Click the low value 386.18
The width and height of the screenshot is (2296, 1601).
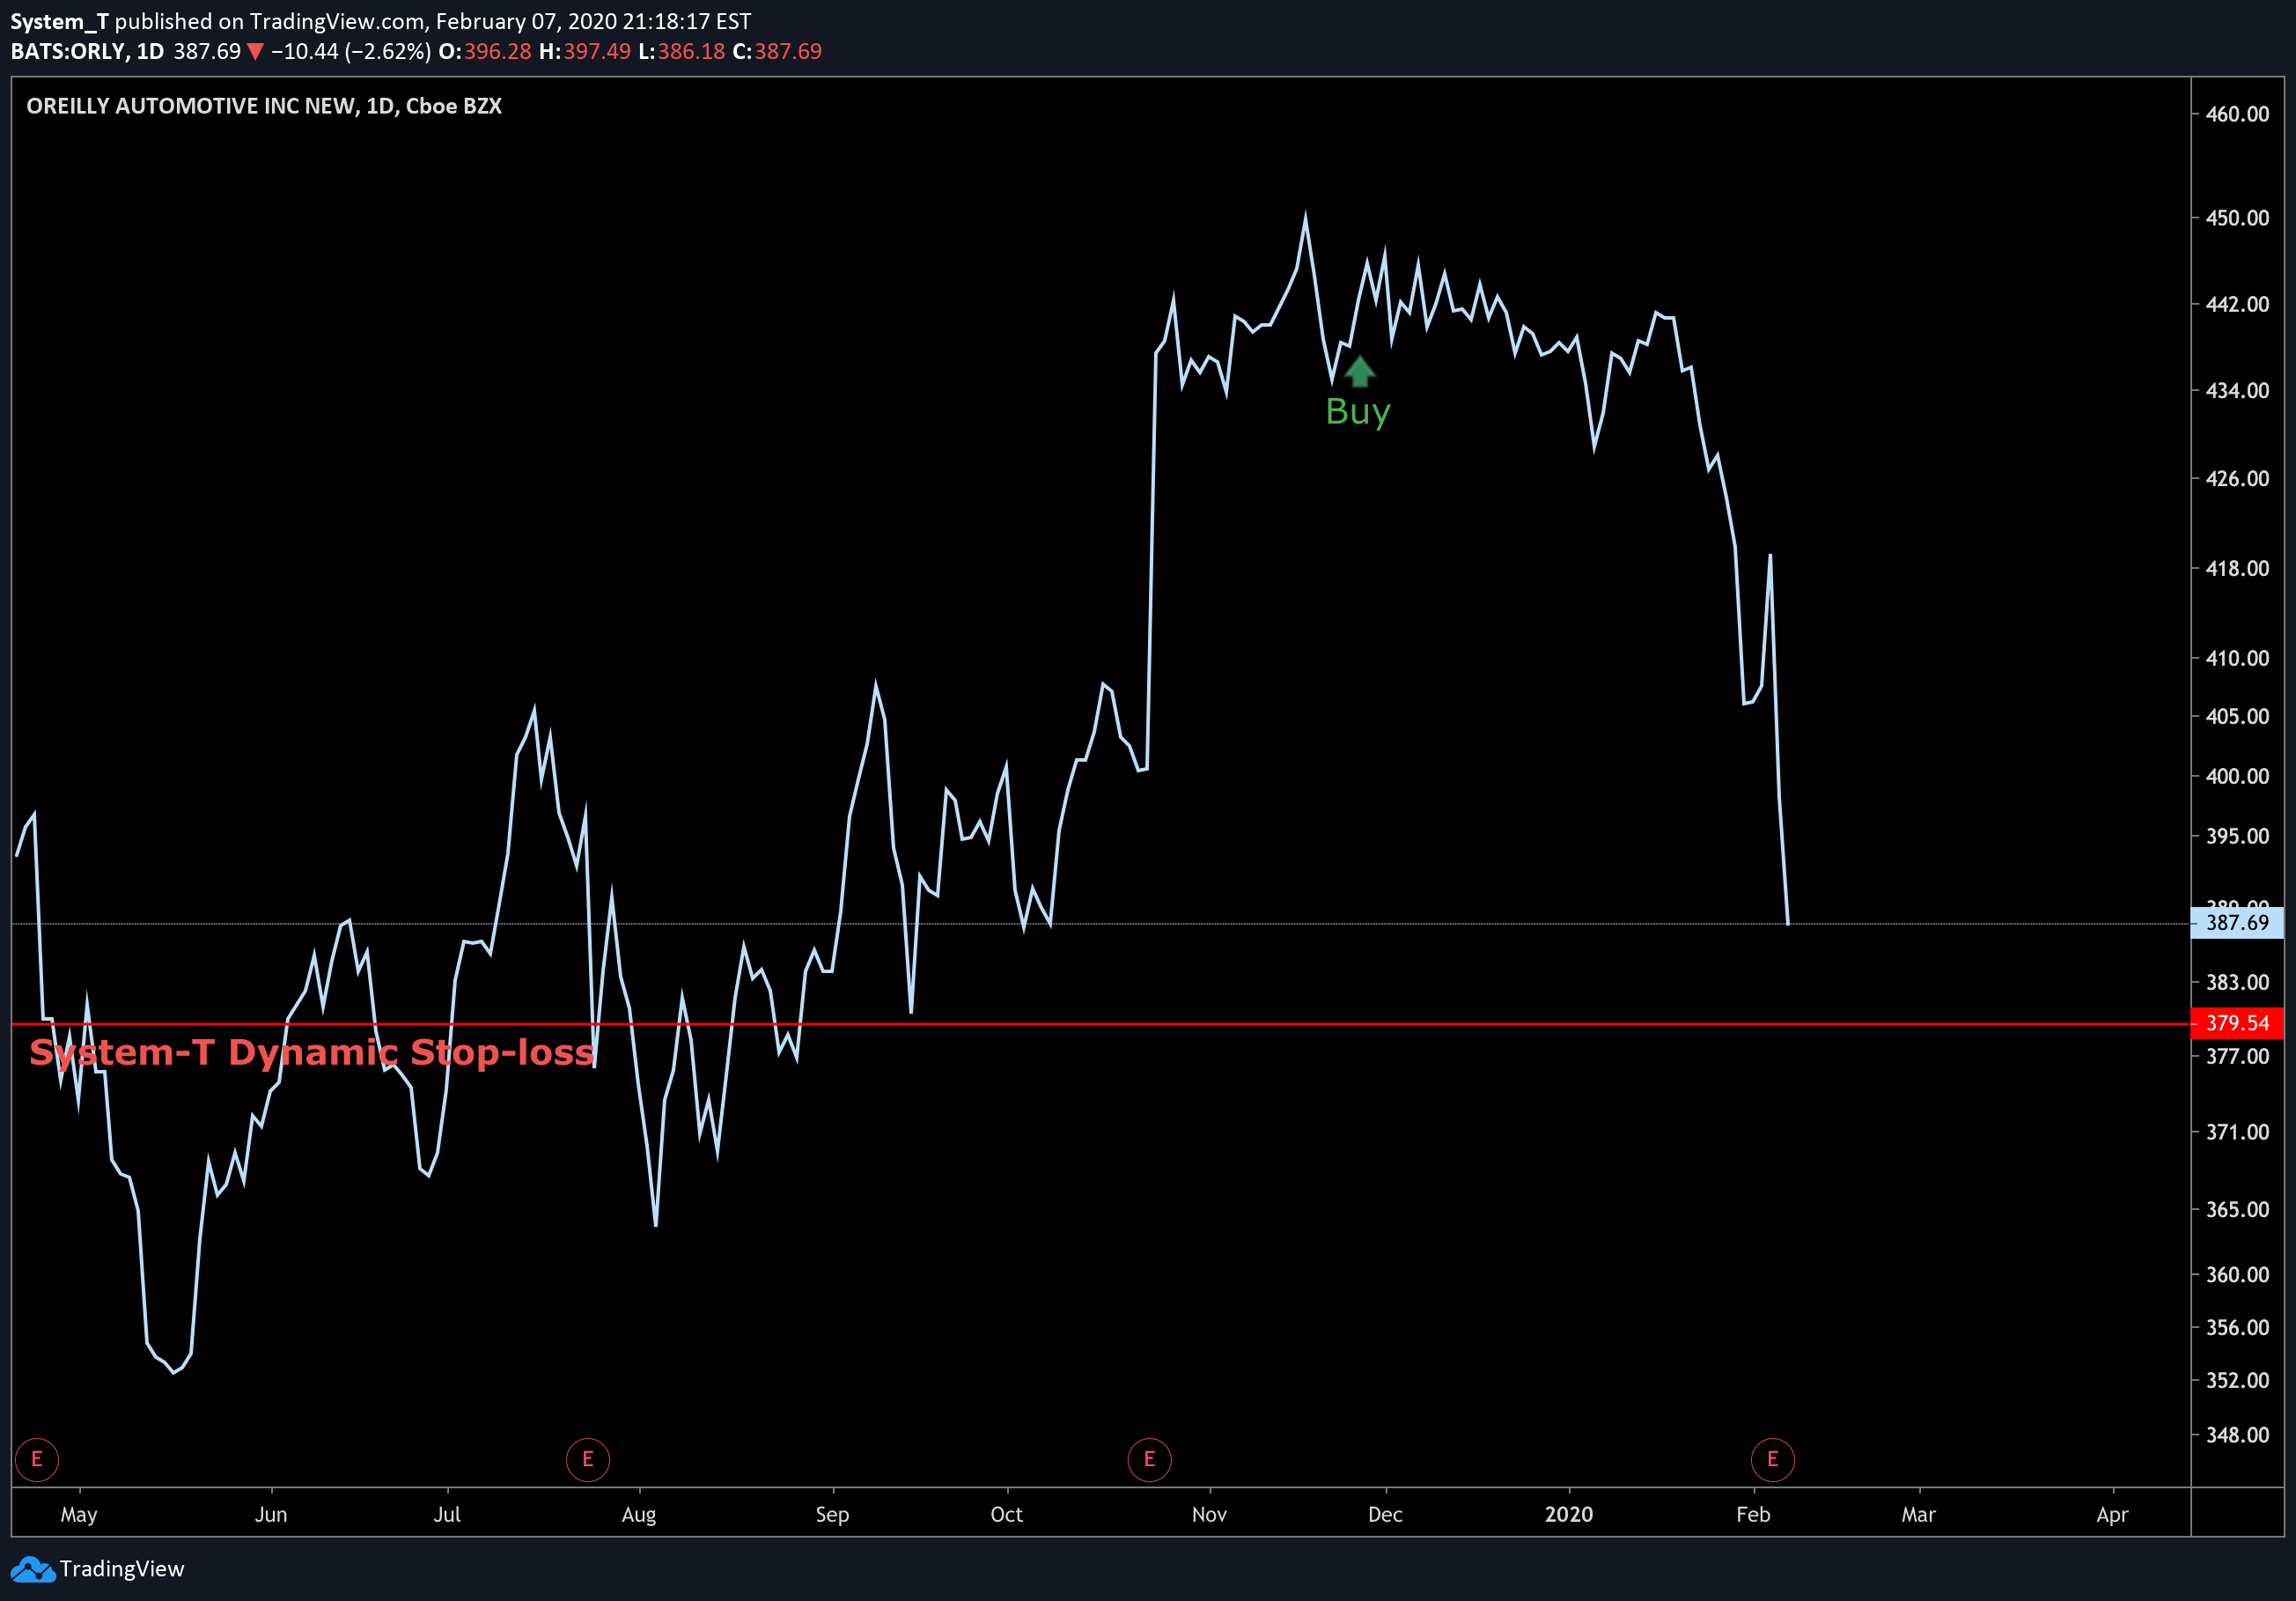point(691,51)
